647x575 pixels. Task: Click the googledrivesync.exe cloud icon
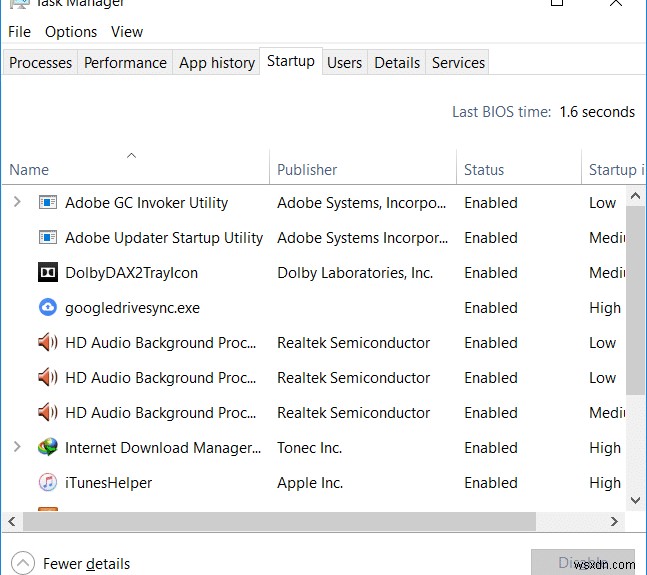point(47,308)
